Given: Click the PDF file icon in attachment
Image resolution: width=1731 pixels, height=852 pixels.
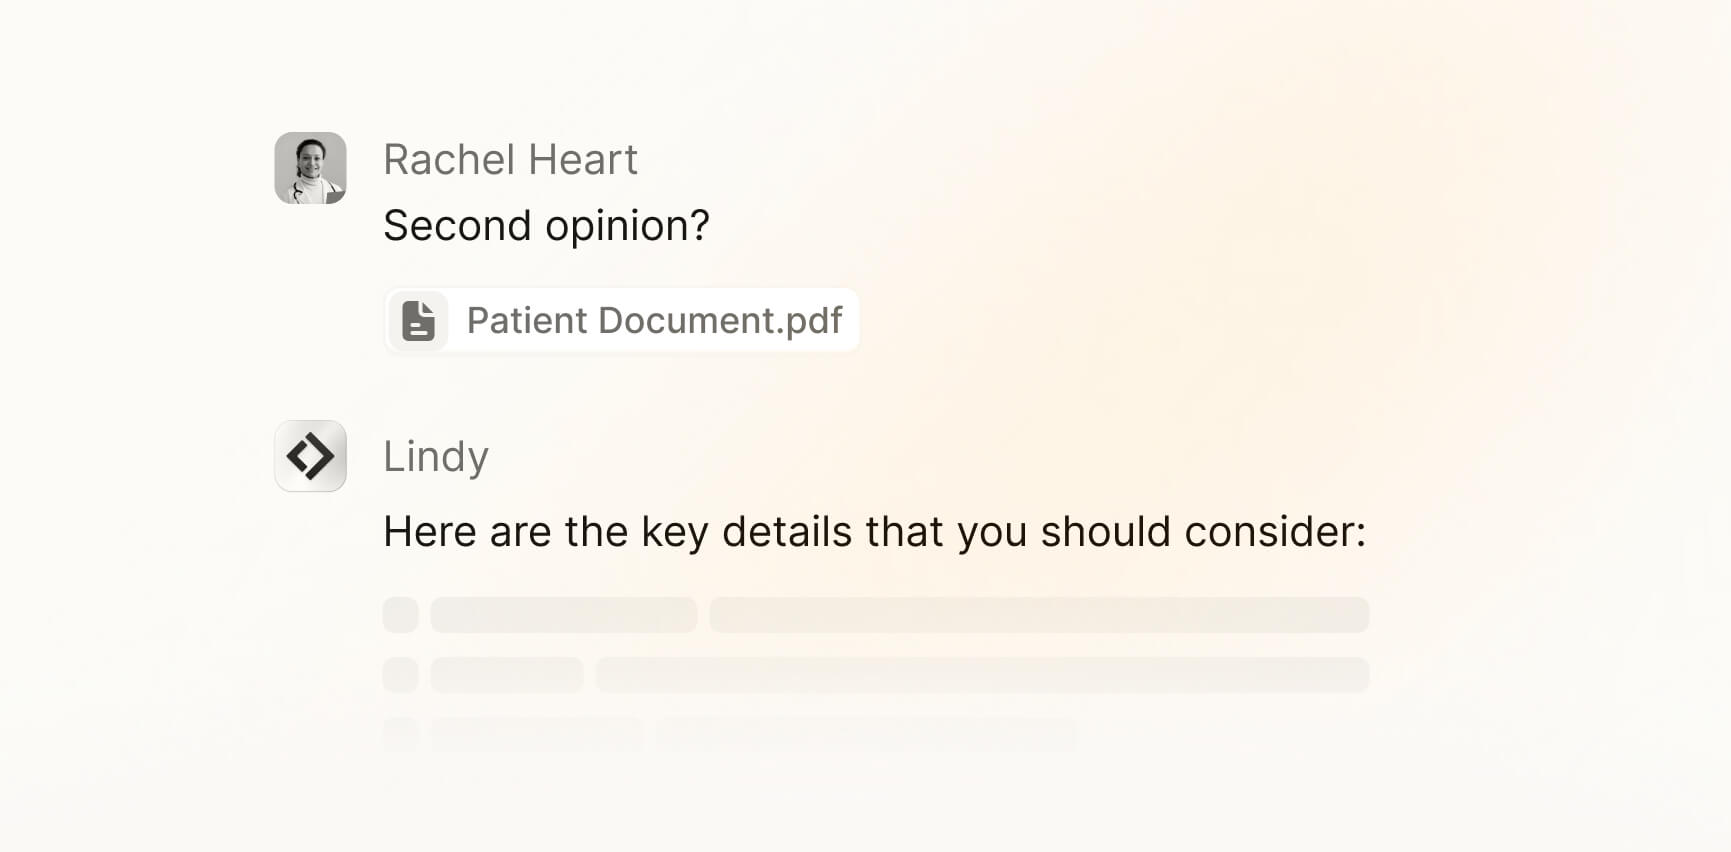Looking at the screenshot, I should [418, 321].
